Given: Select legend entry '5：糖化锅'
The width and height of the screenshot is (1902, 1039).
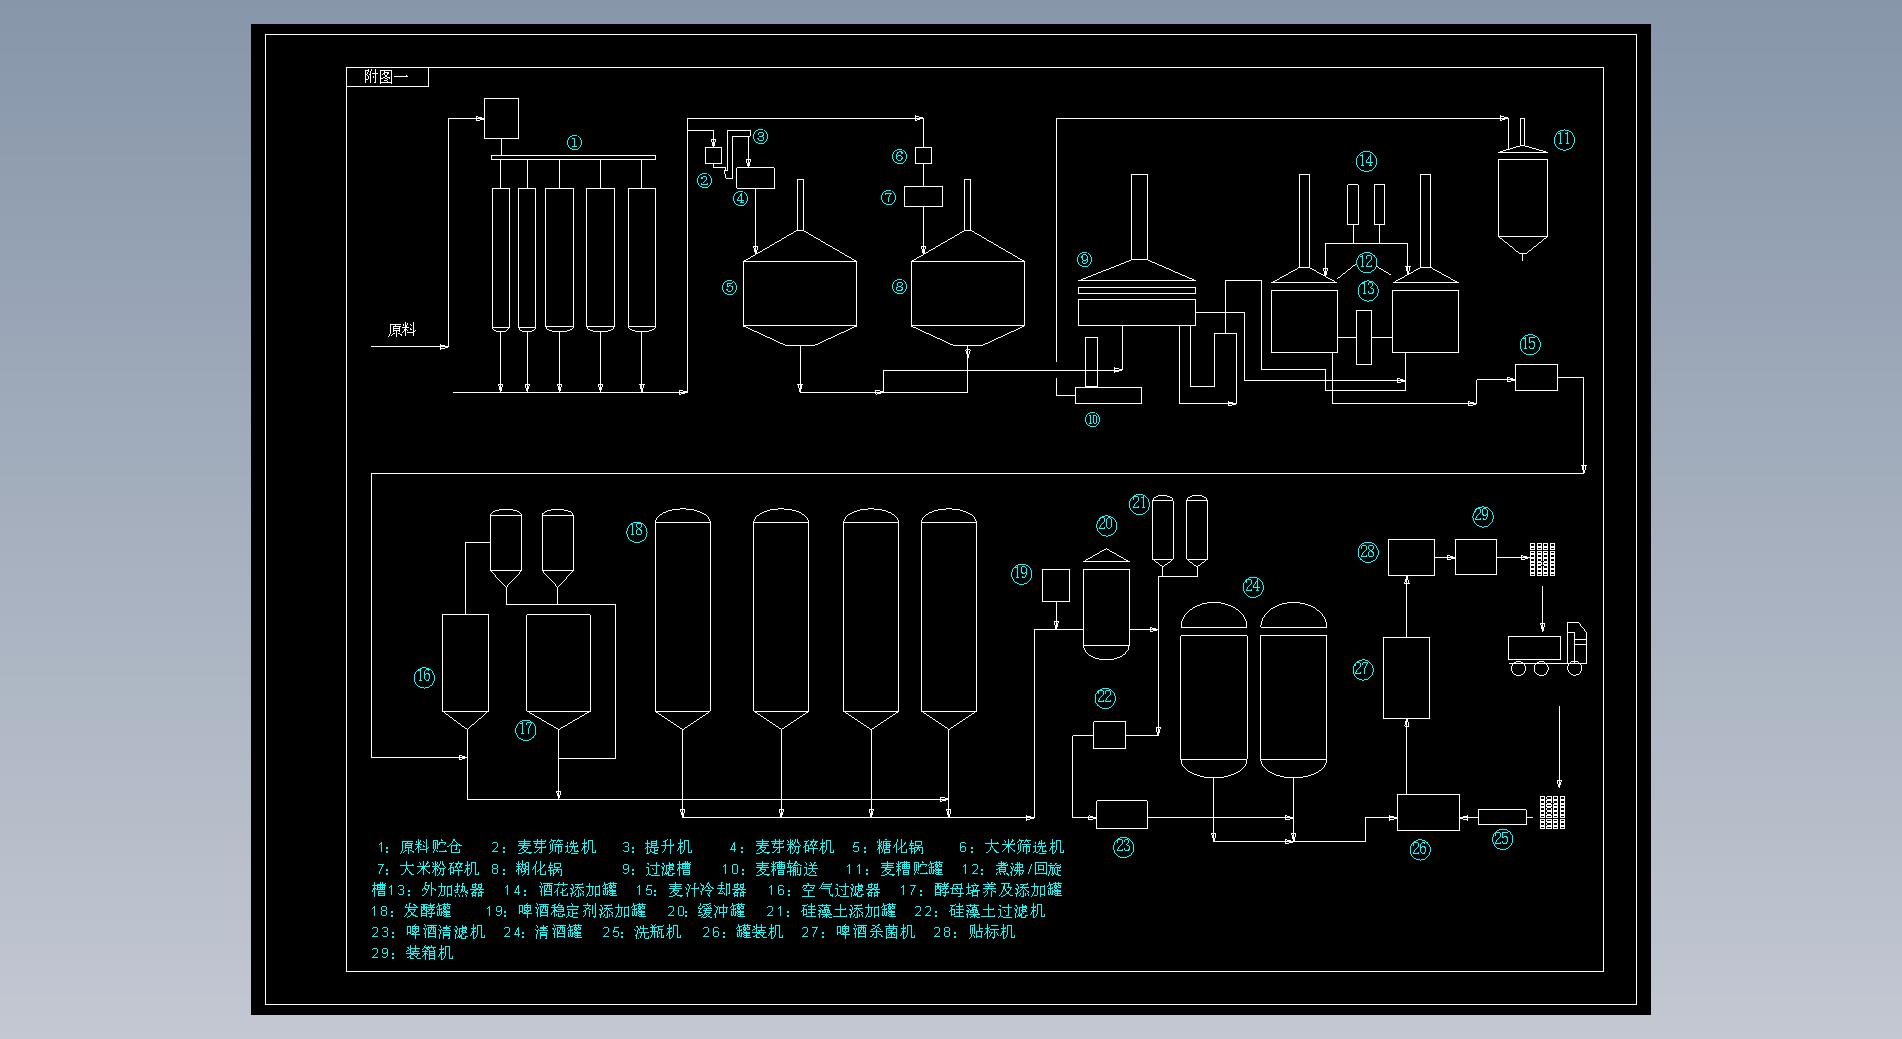Looking at the screenshot, I should (x=888, y=847).
